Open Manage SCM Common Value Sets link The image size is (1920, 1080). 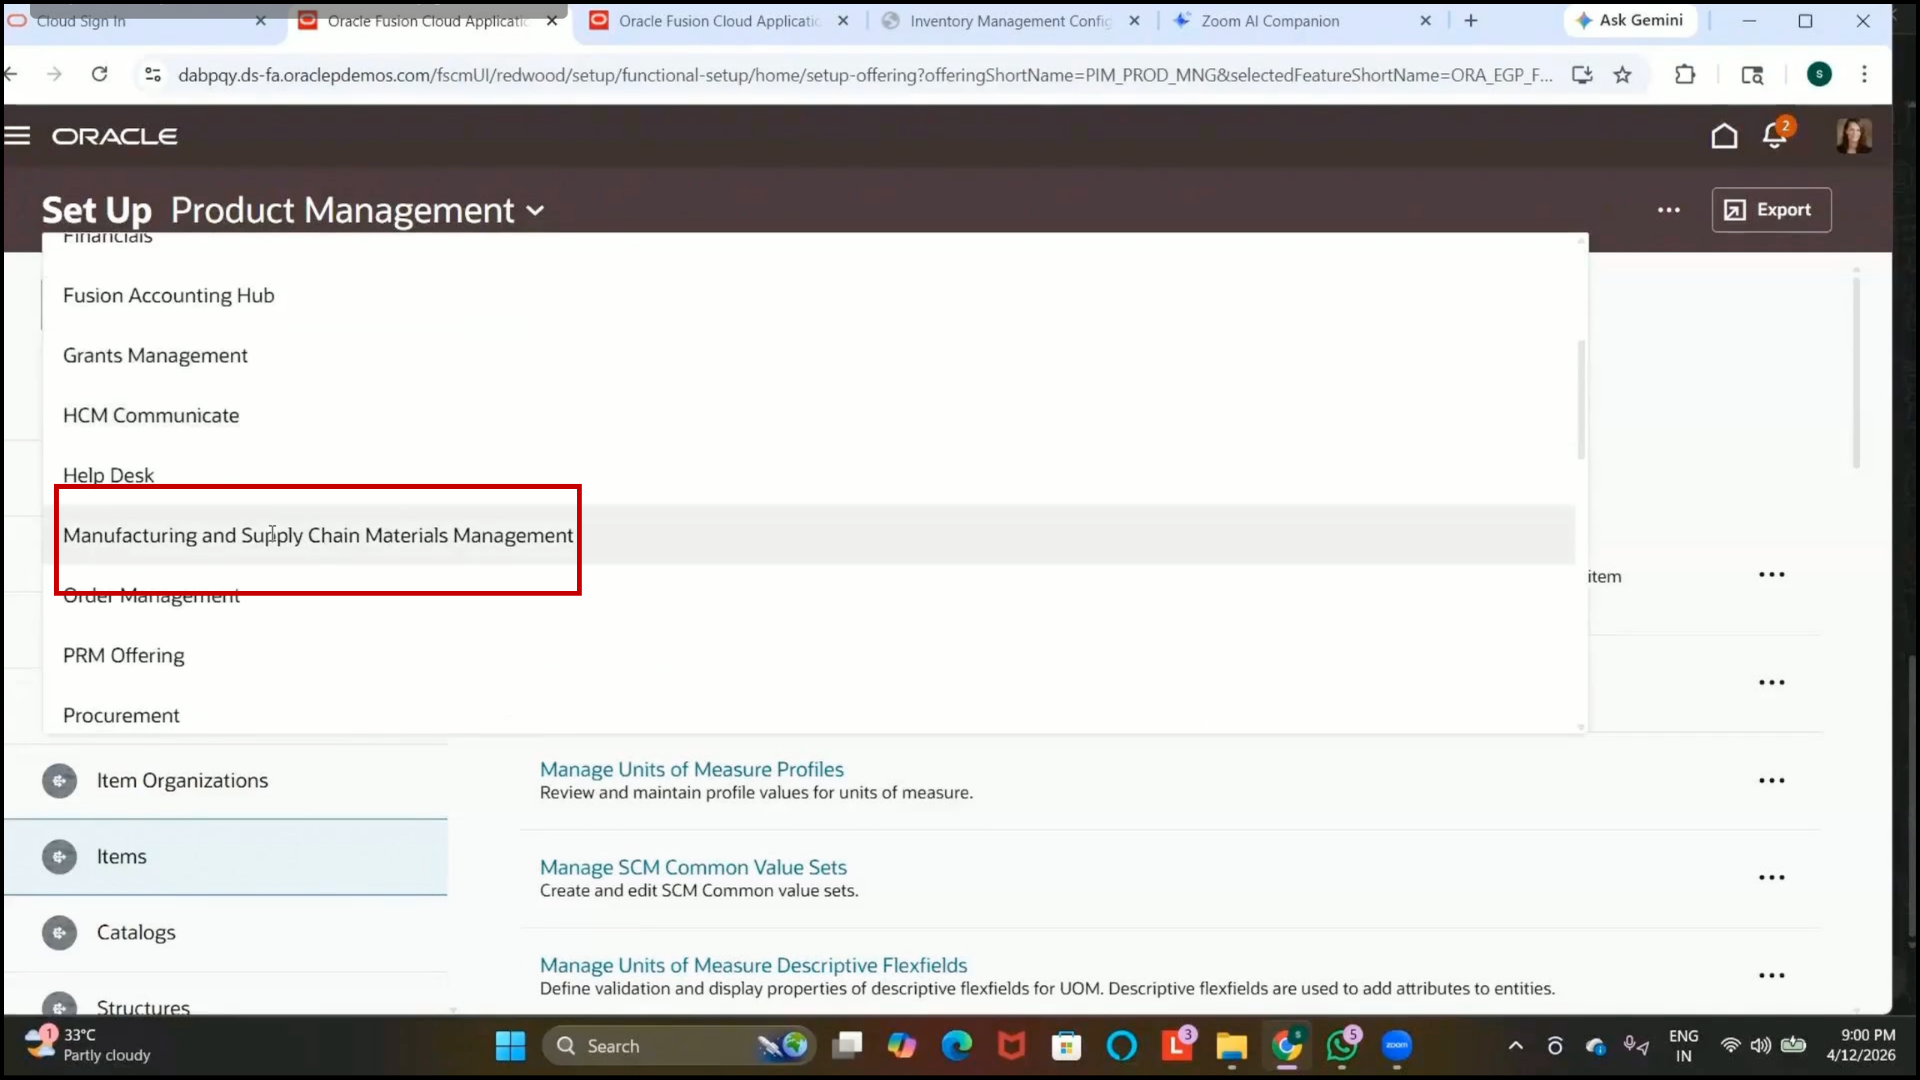click(x=693, y=867)
